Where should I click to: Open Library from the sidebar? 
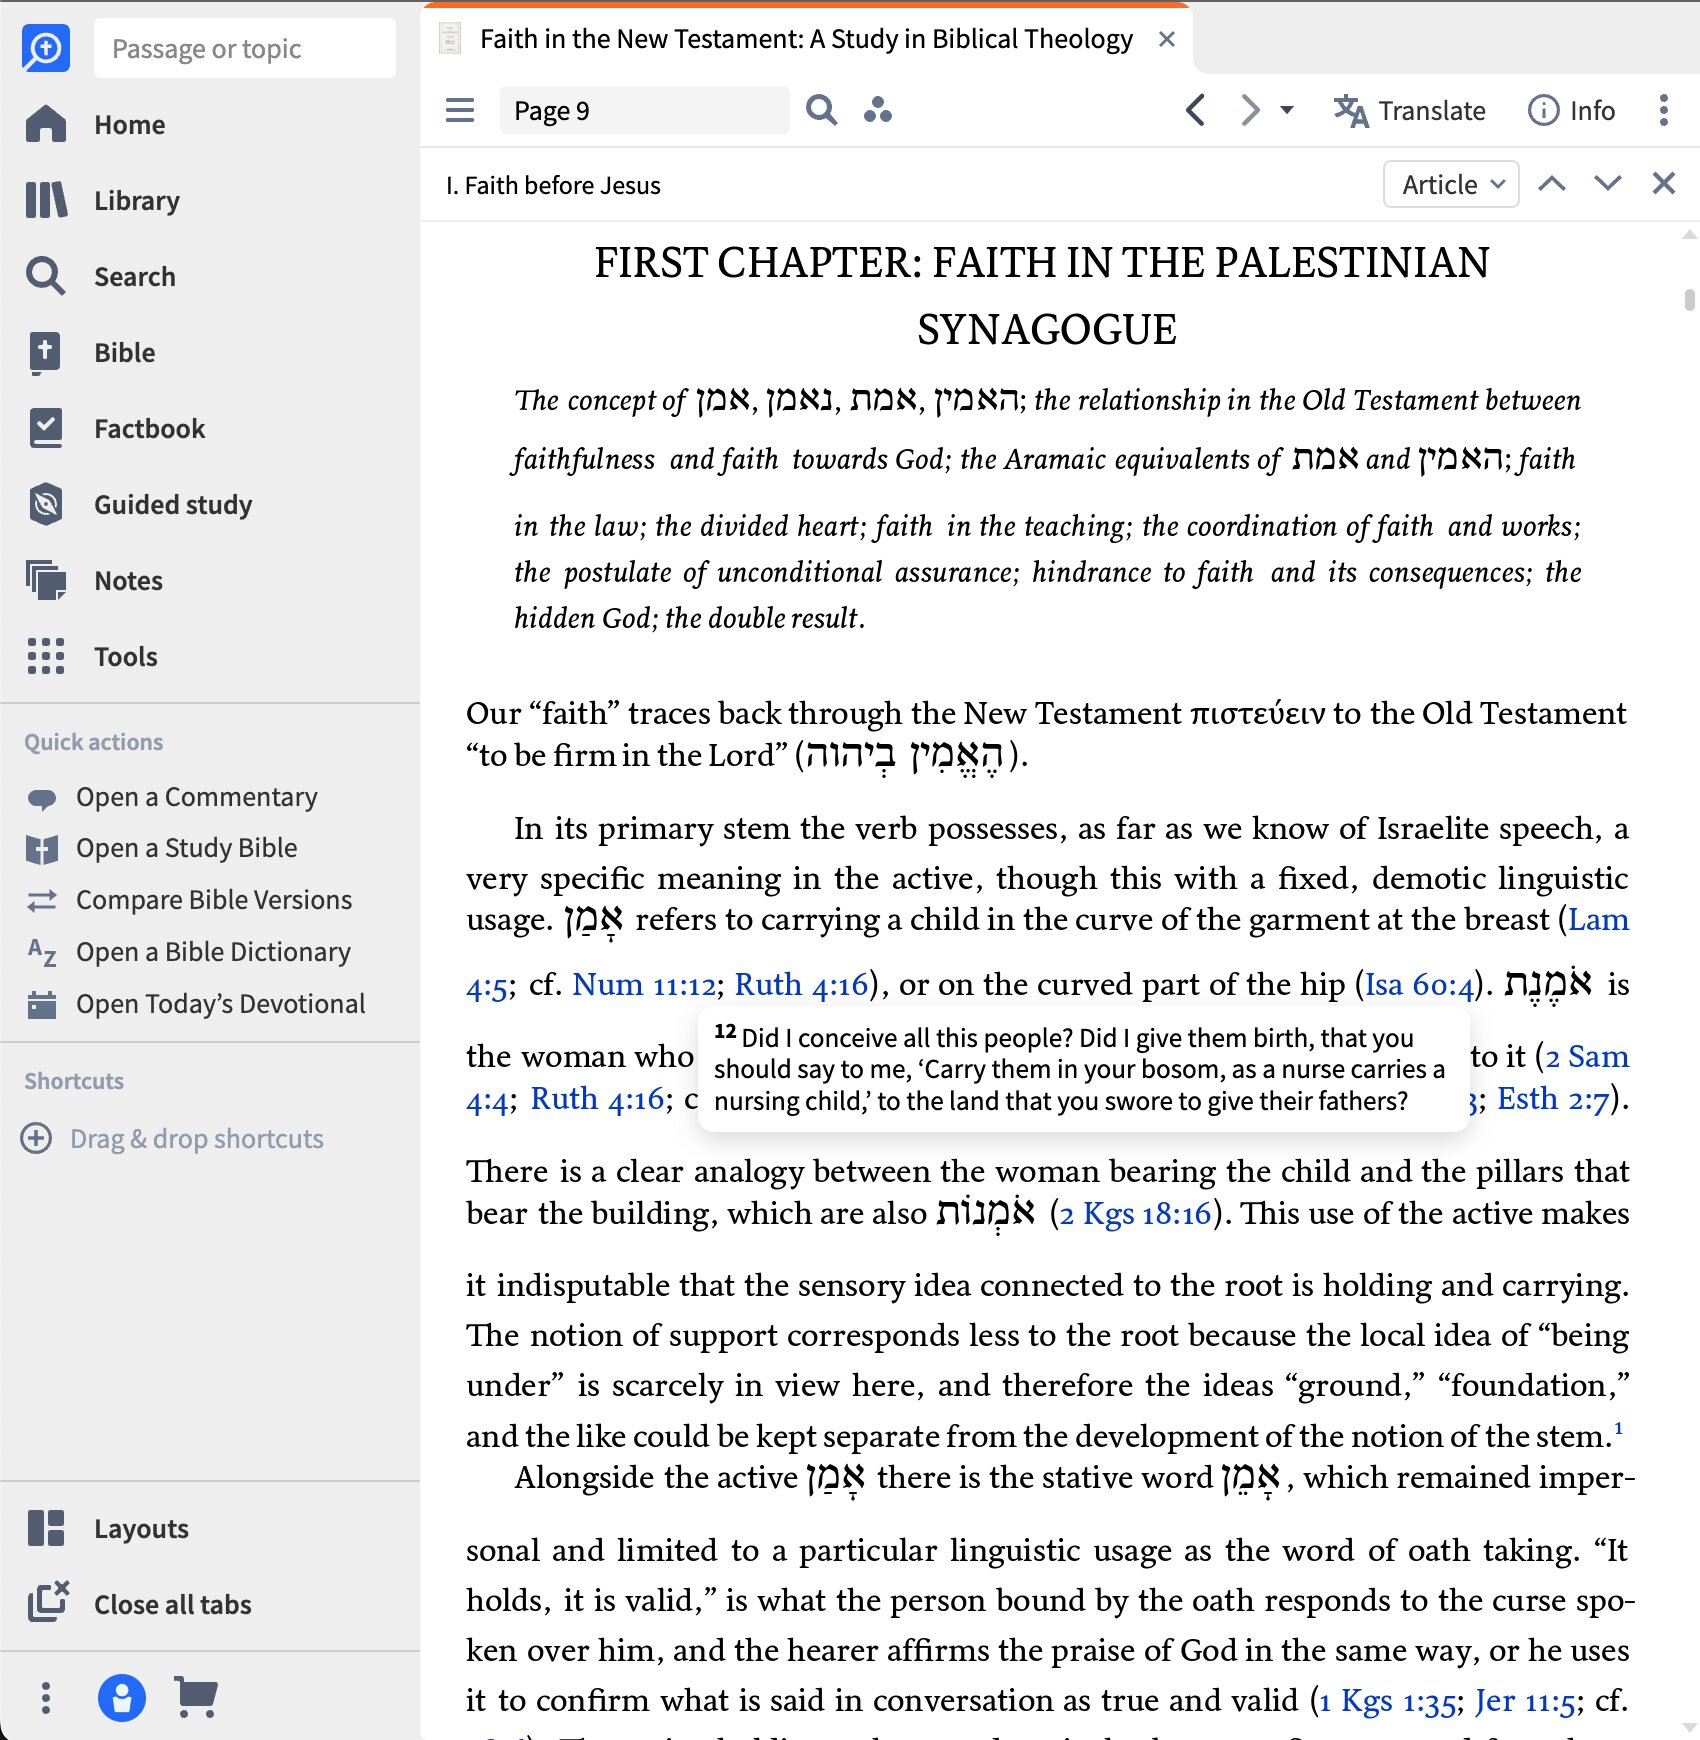[x=135, y=200]
